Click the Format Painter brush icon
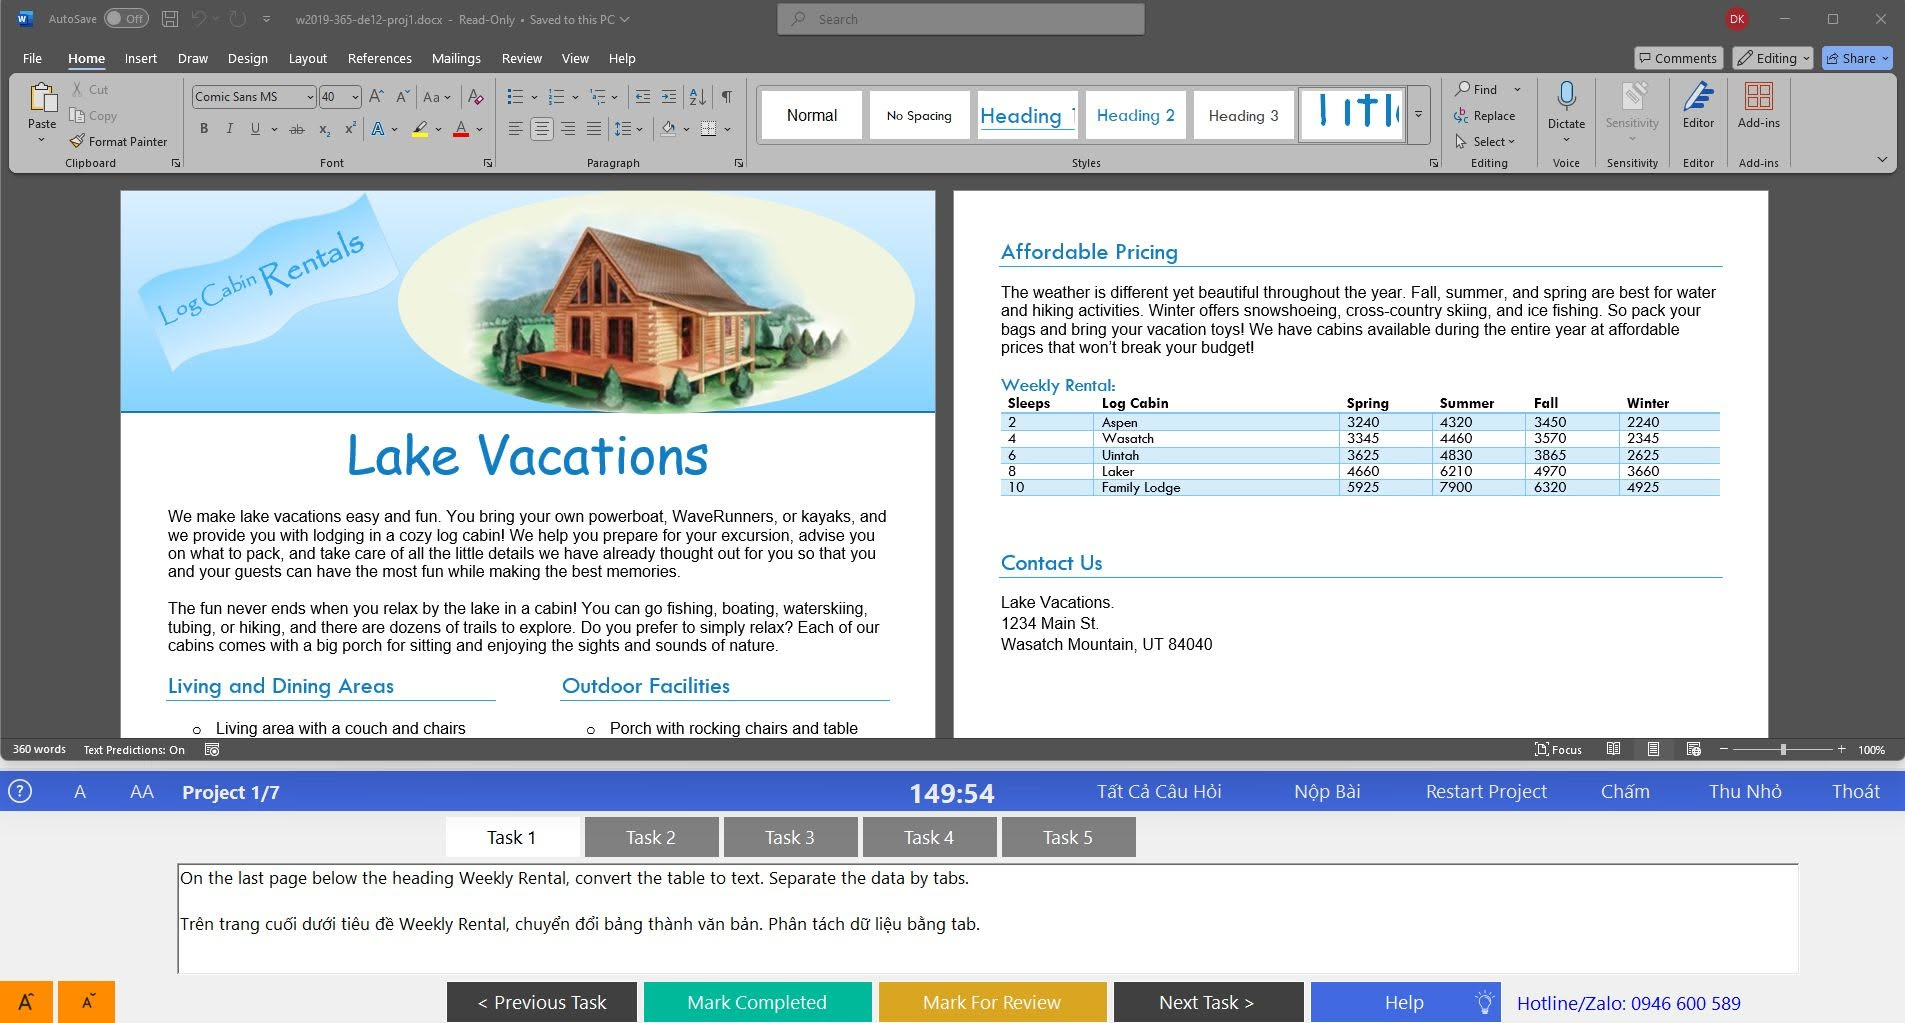 click(77, 141)
